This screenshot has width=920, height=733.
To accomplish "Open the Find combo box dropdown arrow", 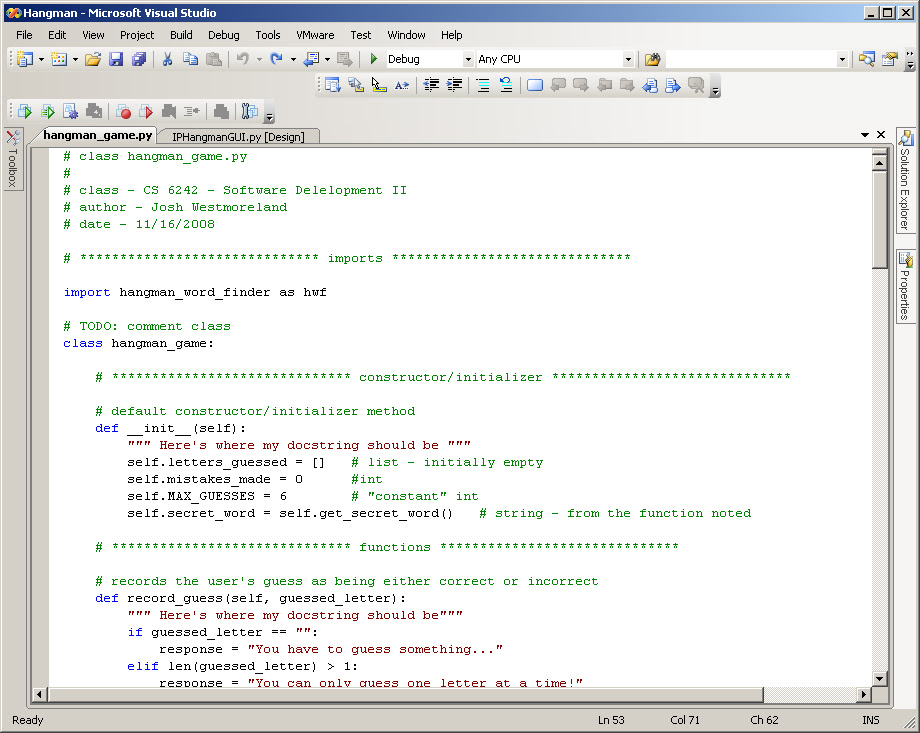I will click(842, 59).
